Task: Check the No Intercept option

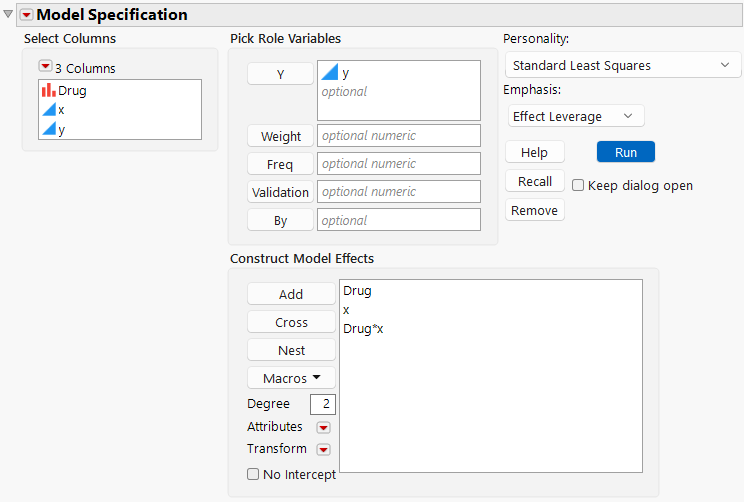Action: pyautogui.click(x=253, y=475)
